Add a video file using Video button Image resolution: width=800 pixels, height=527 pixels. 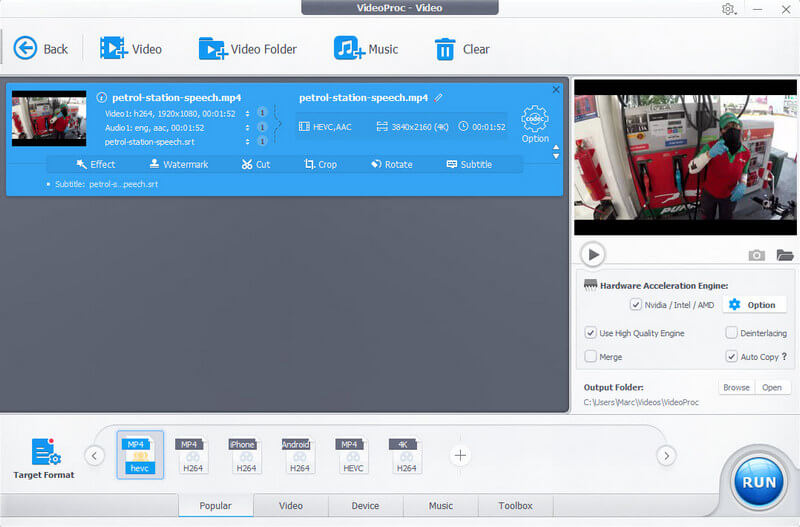(131, 49)
